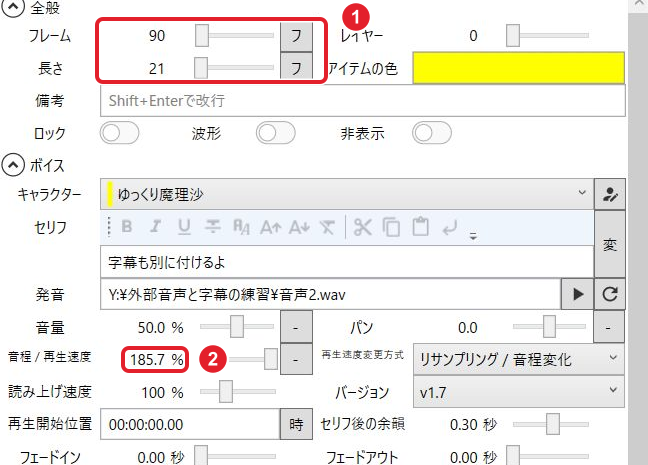This screenshot has width=648, height=465.
Task: Click the パン value 0.0
Action: click(467, 328)
